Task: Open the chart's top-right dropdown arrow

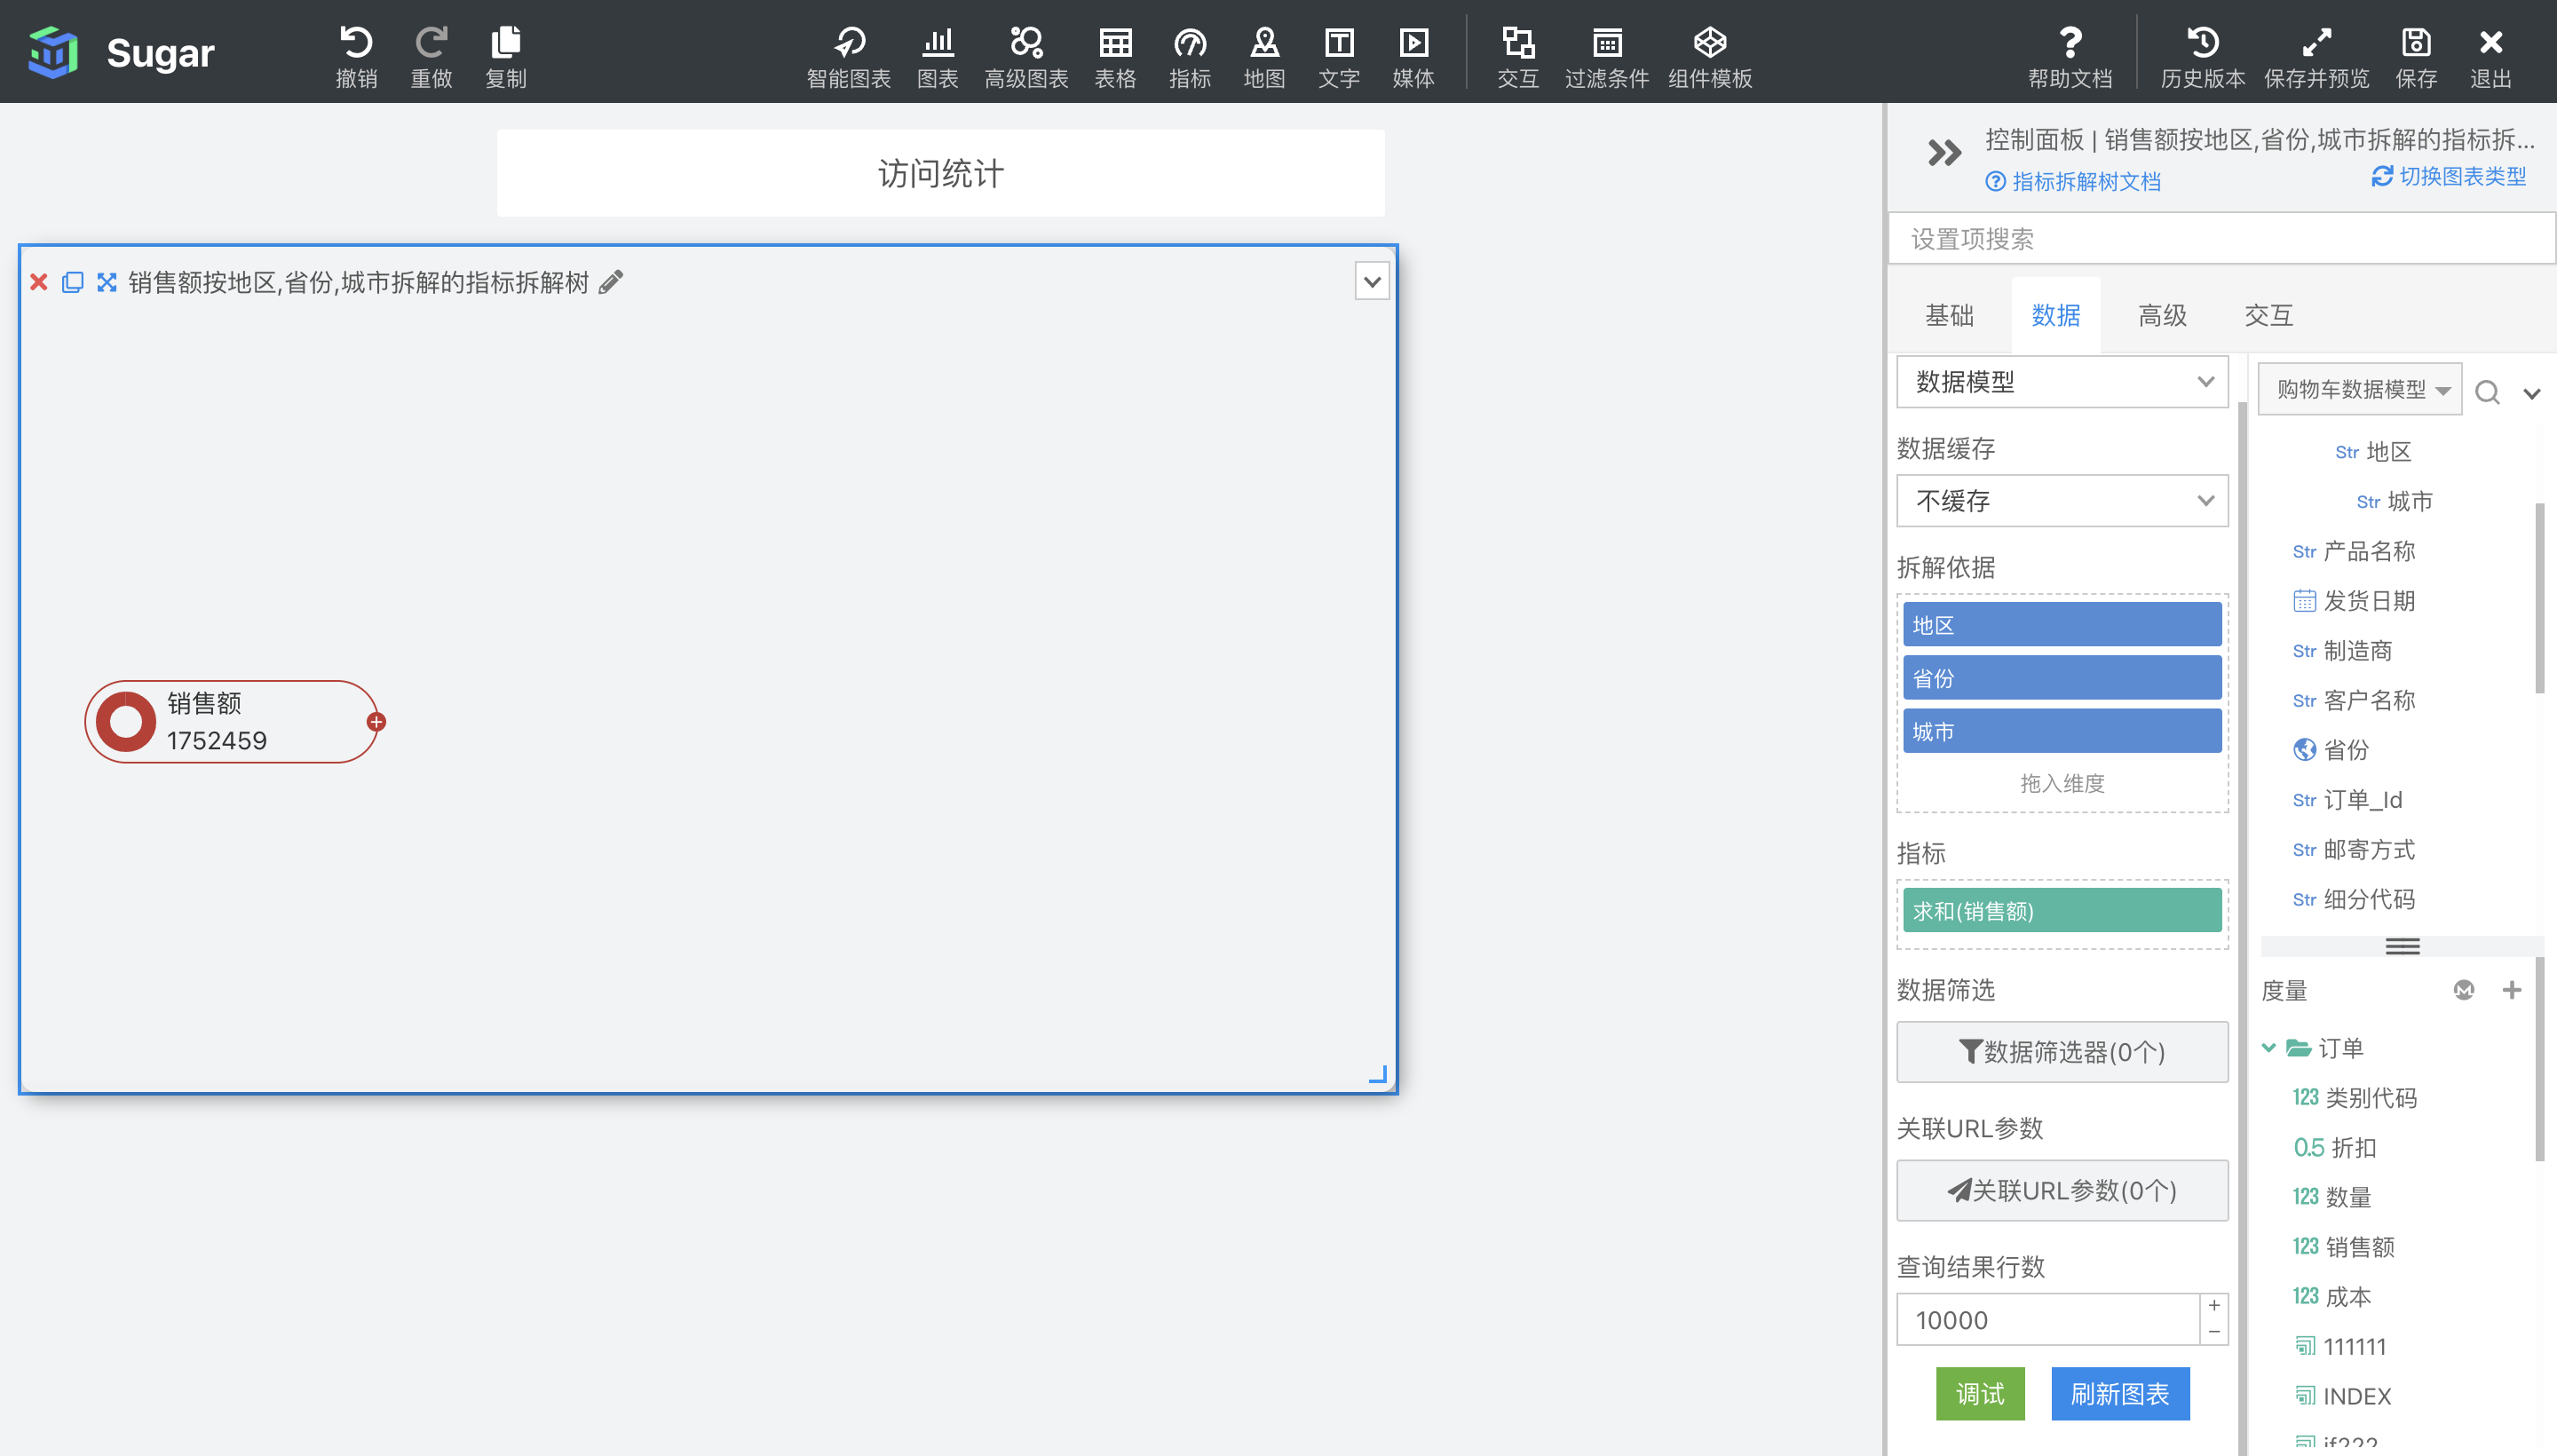Action: point(1372,282)
